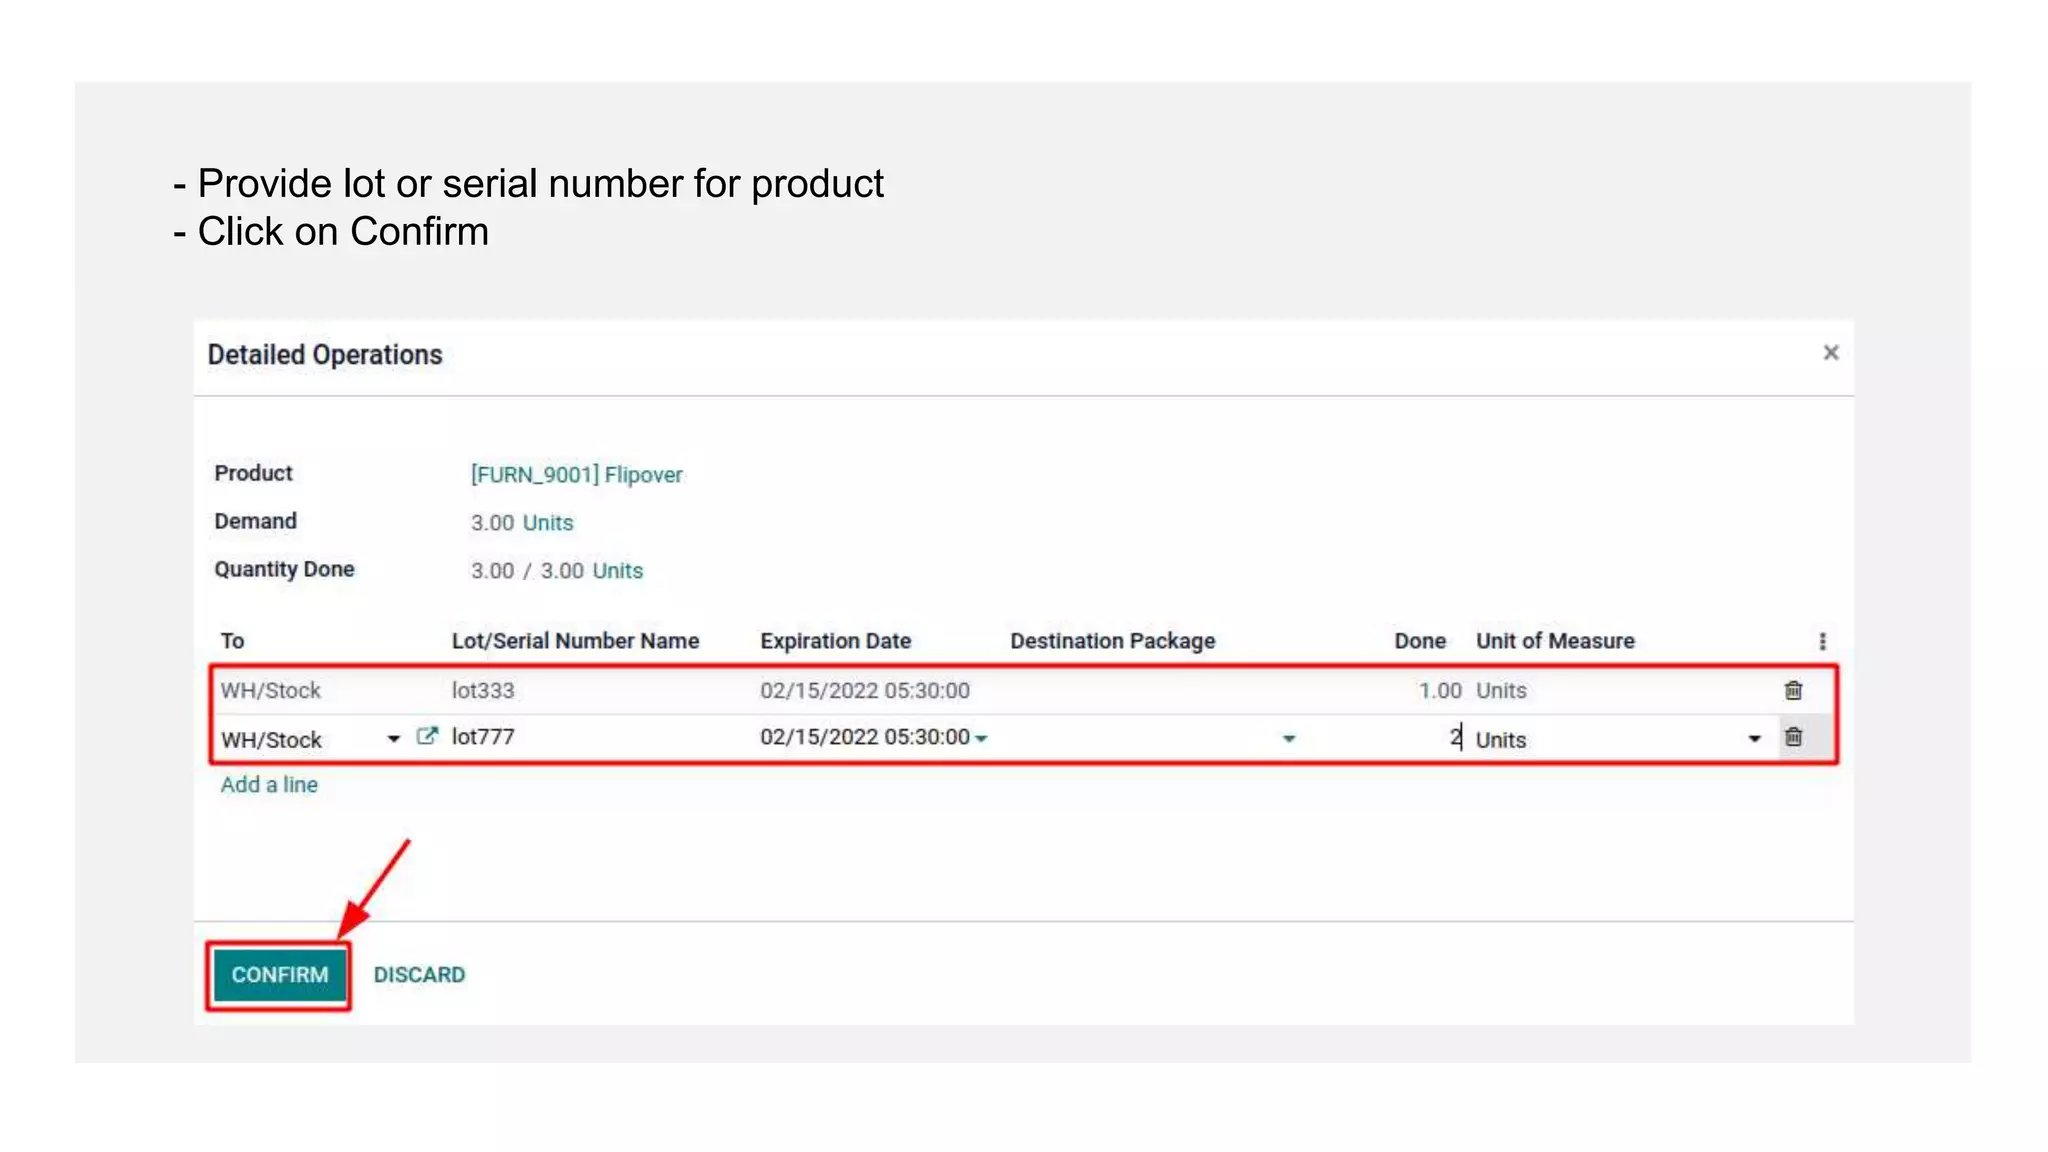Click the Confirm button
This screenshot has width=2048, height=1152.
(x=279, y=975)
